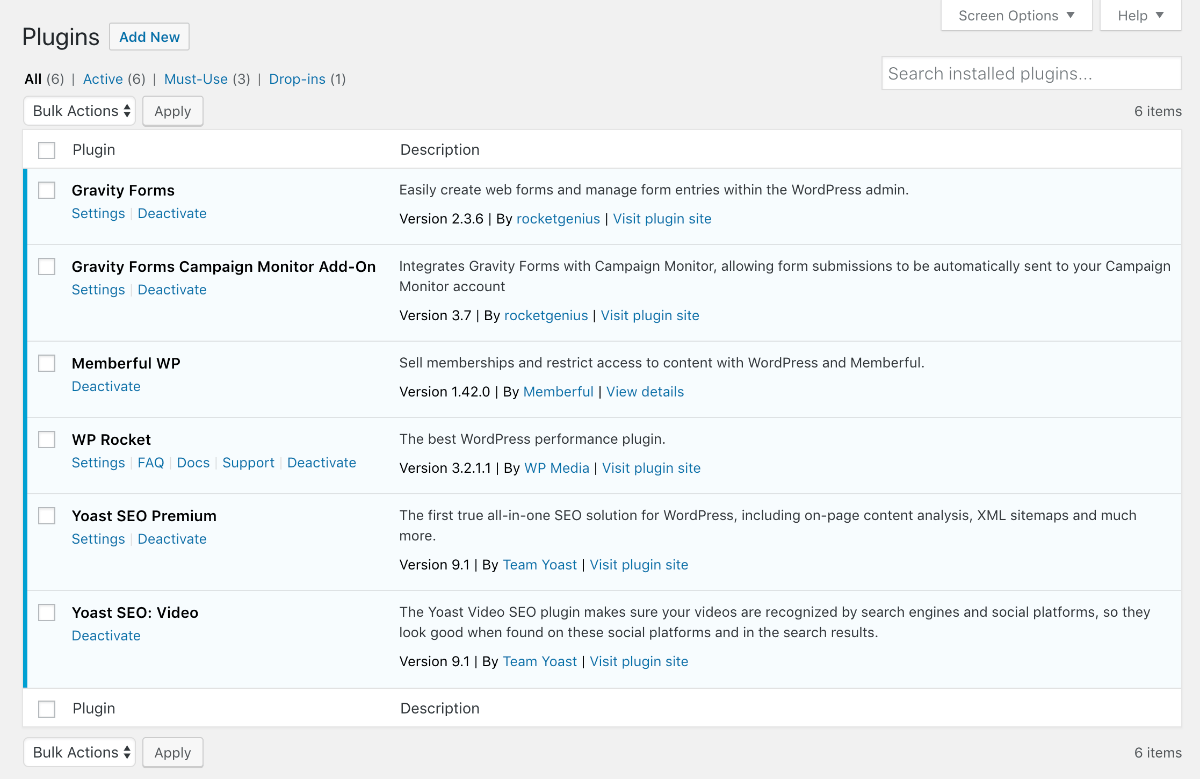Tick the Gravity Forms plugin checkbox
The height and width of the screenshot is (779, 1200).
coord(47,190)
